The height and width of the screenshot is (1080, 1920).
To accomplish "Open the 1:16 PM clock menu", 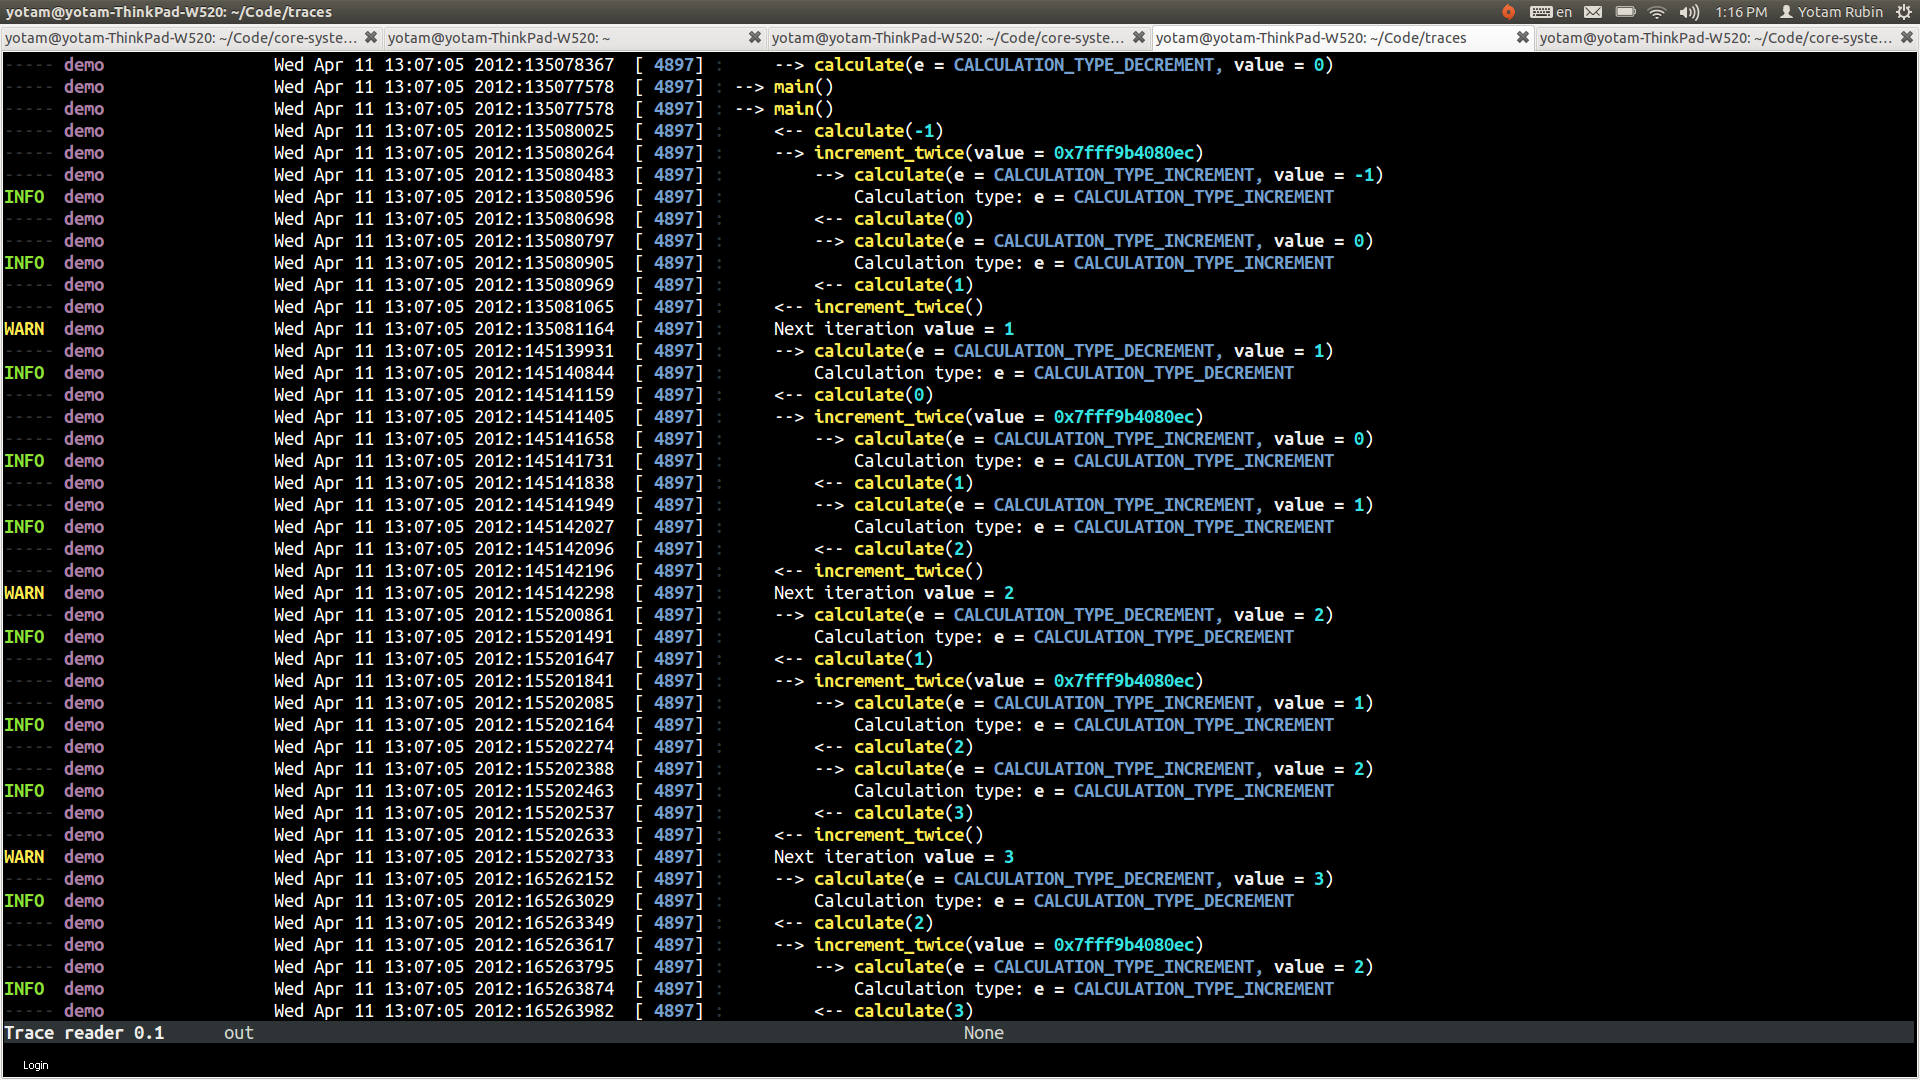I will pos(1741,12).
